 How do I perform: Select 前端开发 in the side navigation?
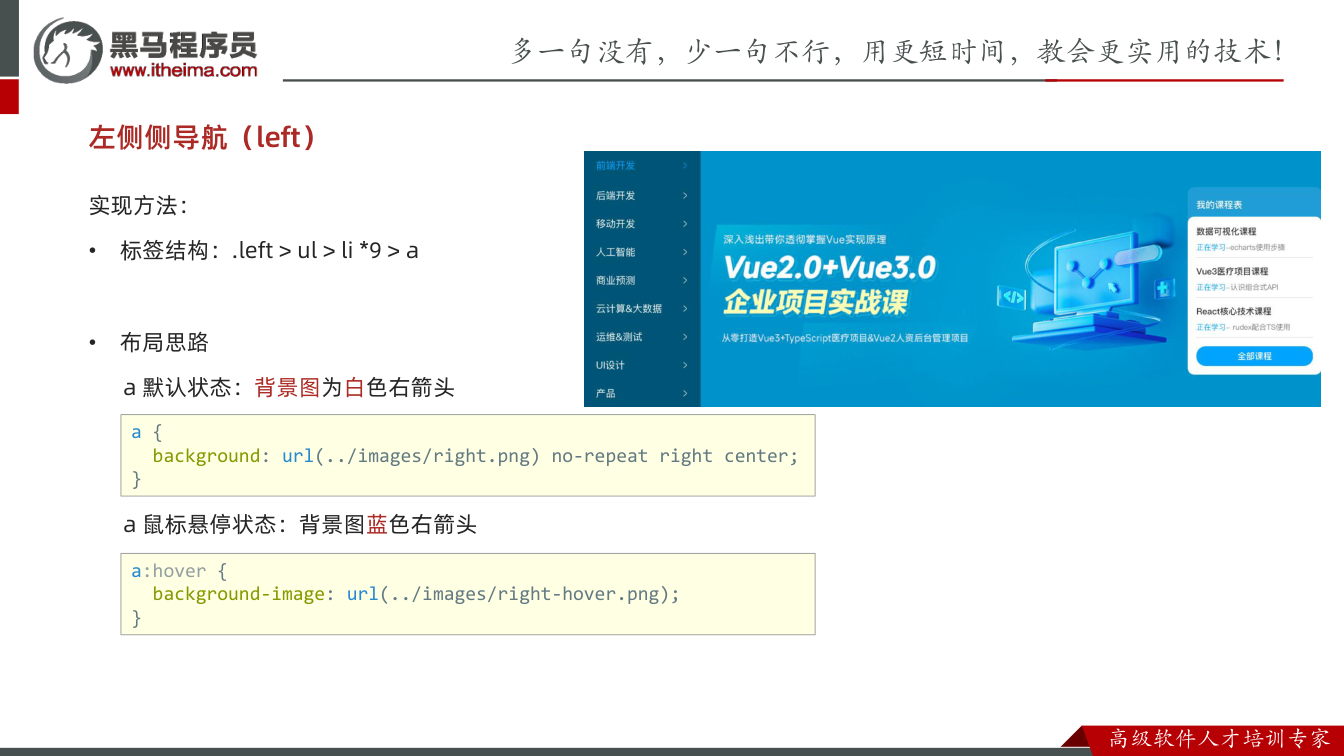(x=616, y=166)
